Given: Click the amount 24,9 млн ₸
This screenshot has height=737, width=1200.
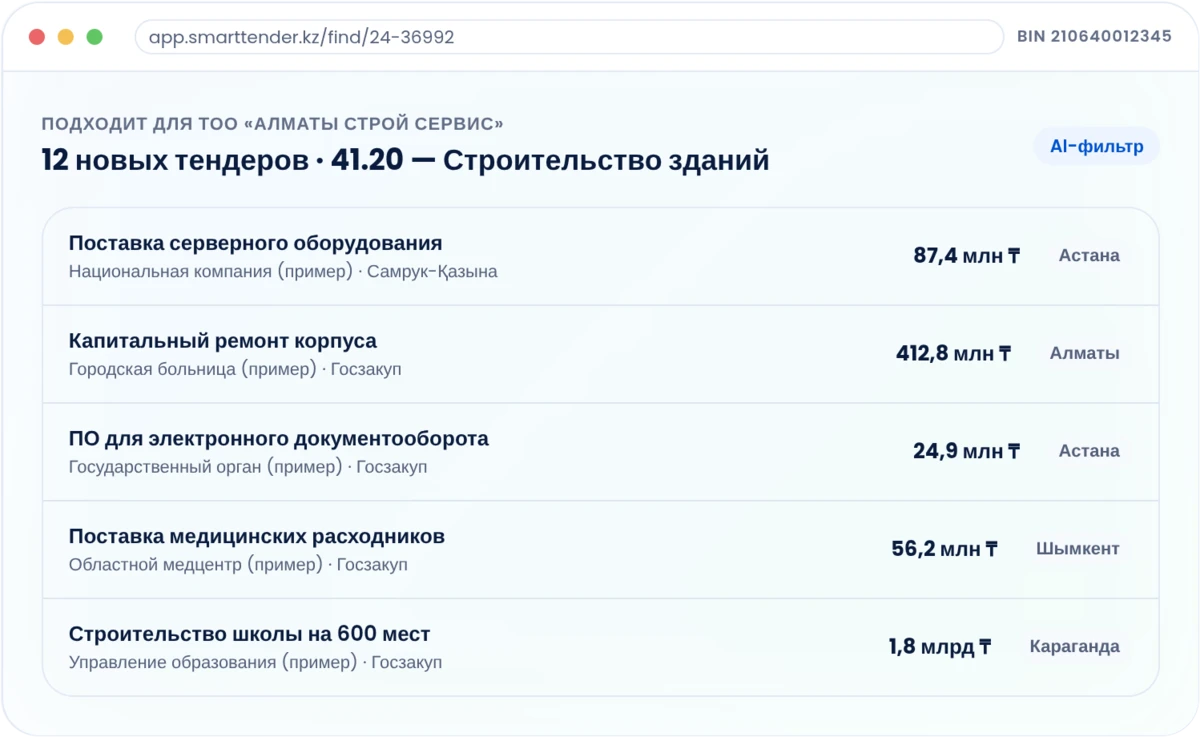Looking at the screenshot, I should point(966,452).
